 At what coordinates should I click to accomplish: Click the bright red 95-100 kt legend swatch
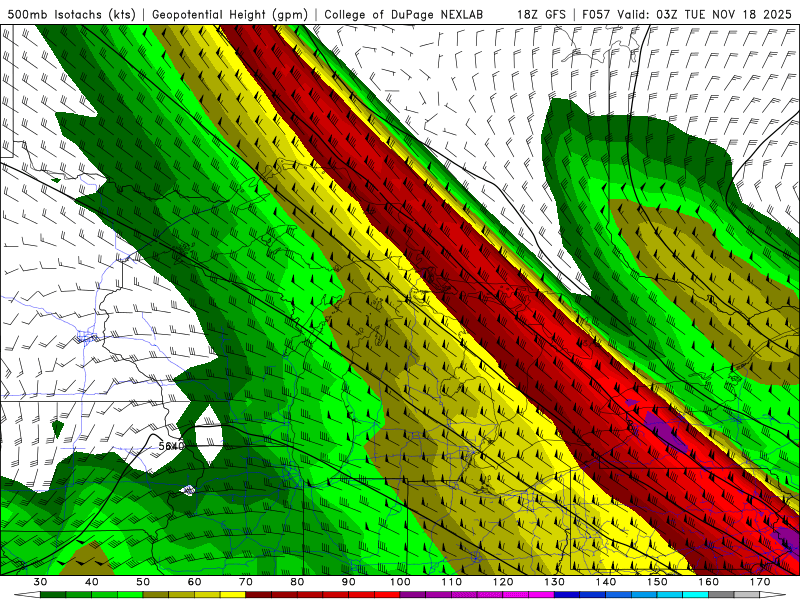tap(387, 595)
